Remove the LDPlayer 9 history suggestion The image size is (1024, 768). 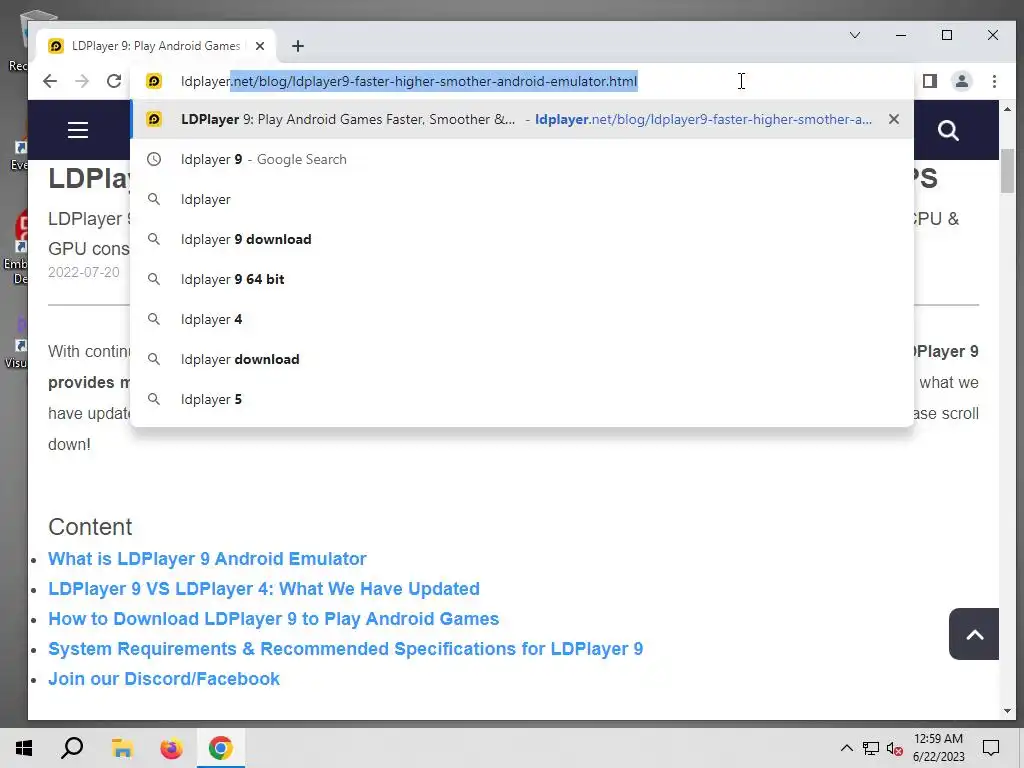(x=893, y=119)
